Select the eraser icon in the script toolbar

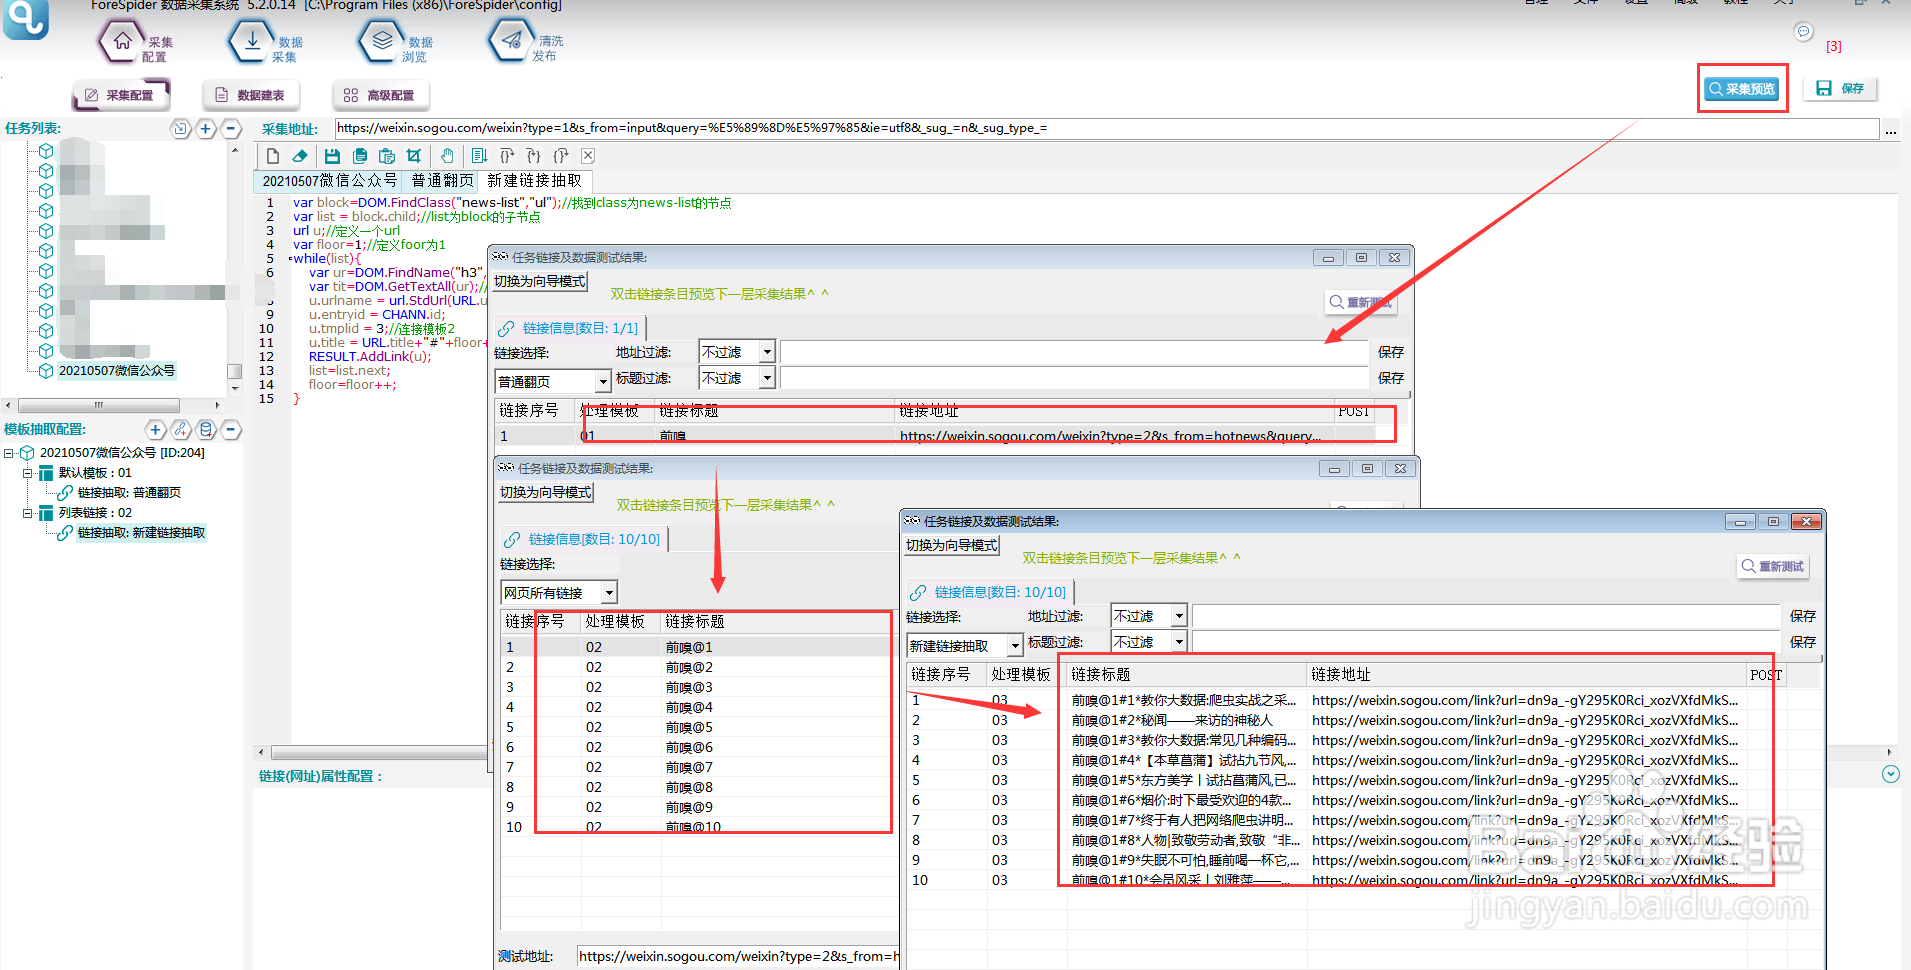[x=300, y=156]
